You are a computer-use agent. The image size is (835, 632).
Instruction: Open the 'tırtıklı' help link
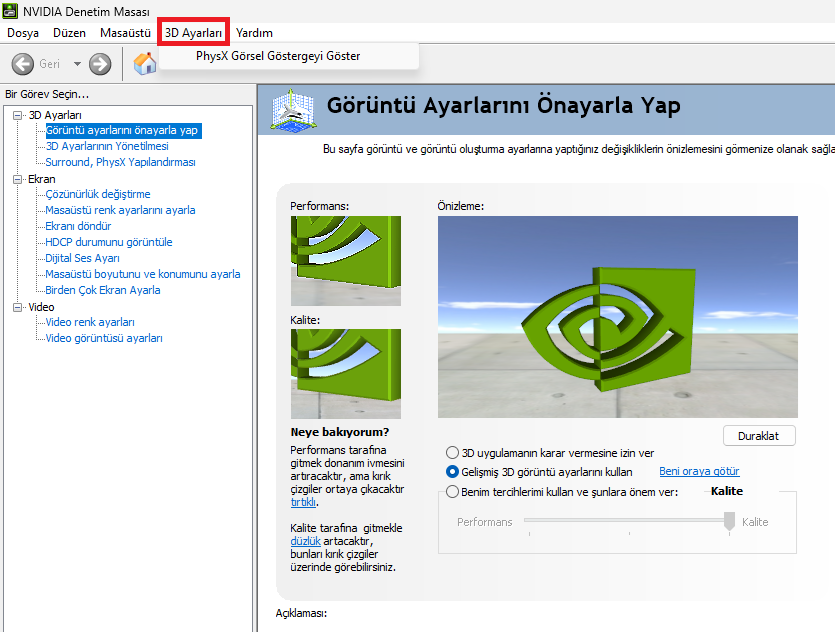tap(304, 502)
